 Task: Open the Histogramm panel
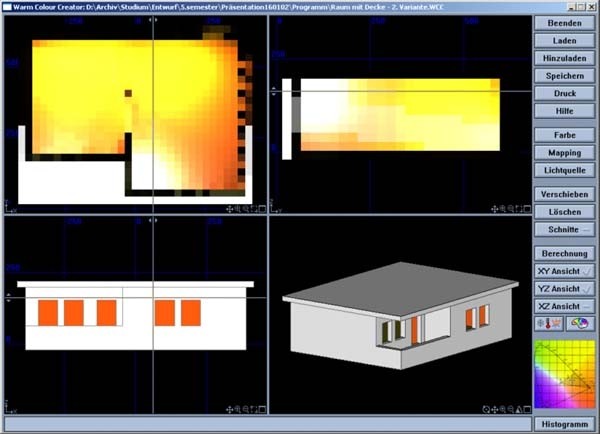pos(564,424)
